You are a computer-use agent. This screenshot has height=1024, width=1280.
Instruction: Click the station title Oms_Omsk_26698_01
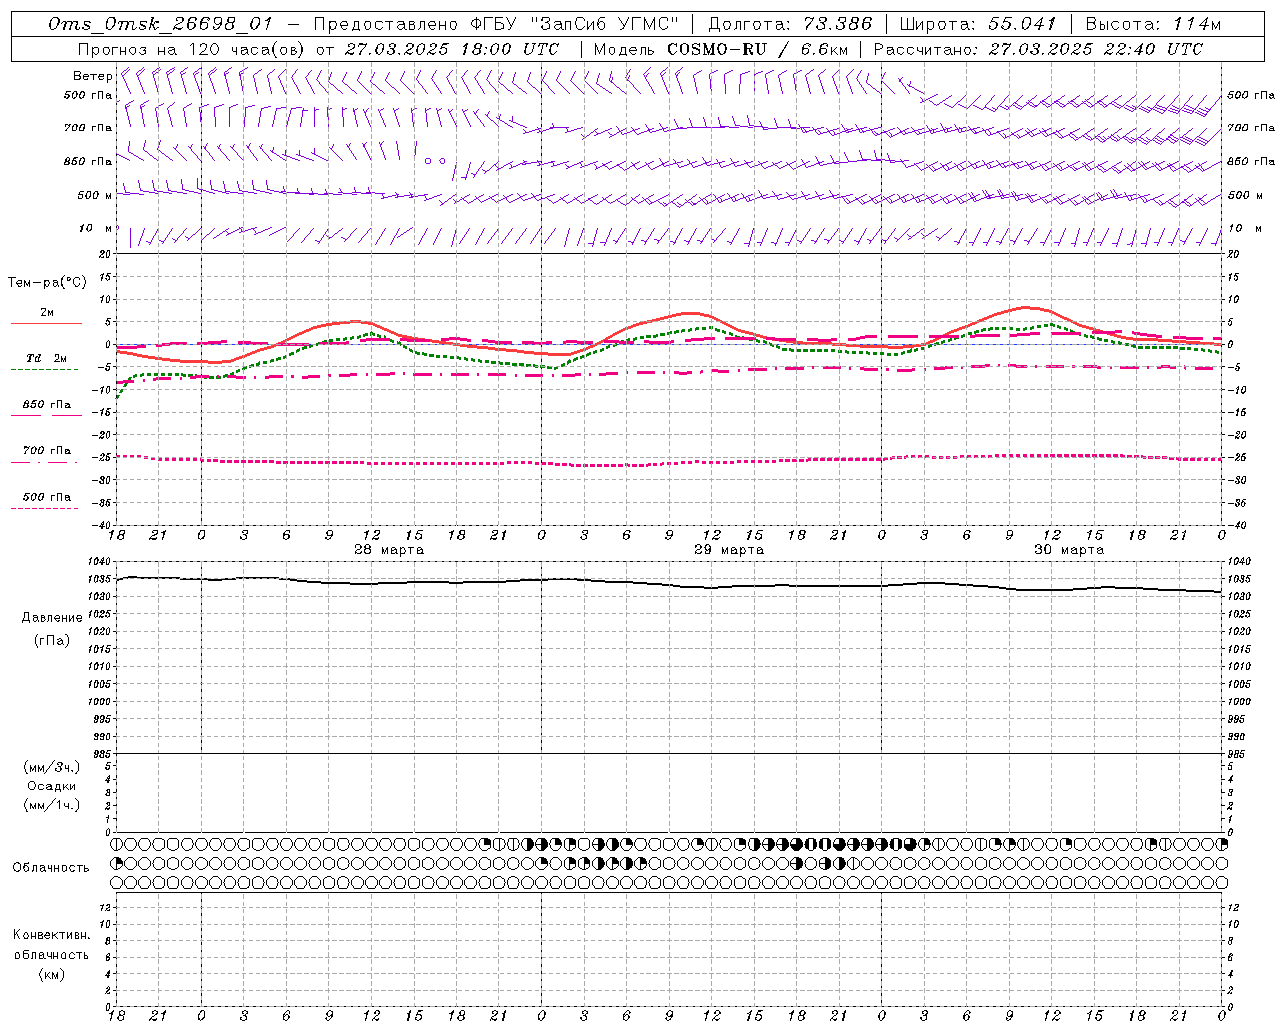pos(160,24)
